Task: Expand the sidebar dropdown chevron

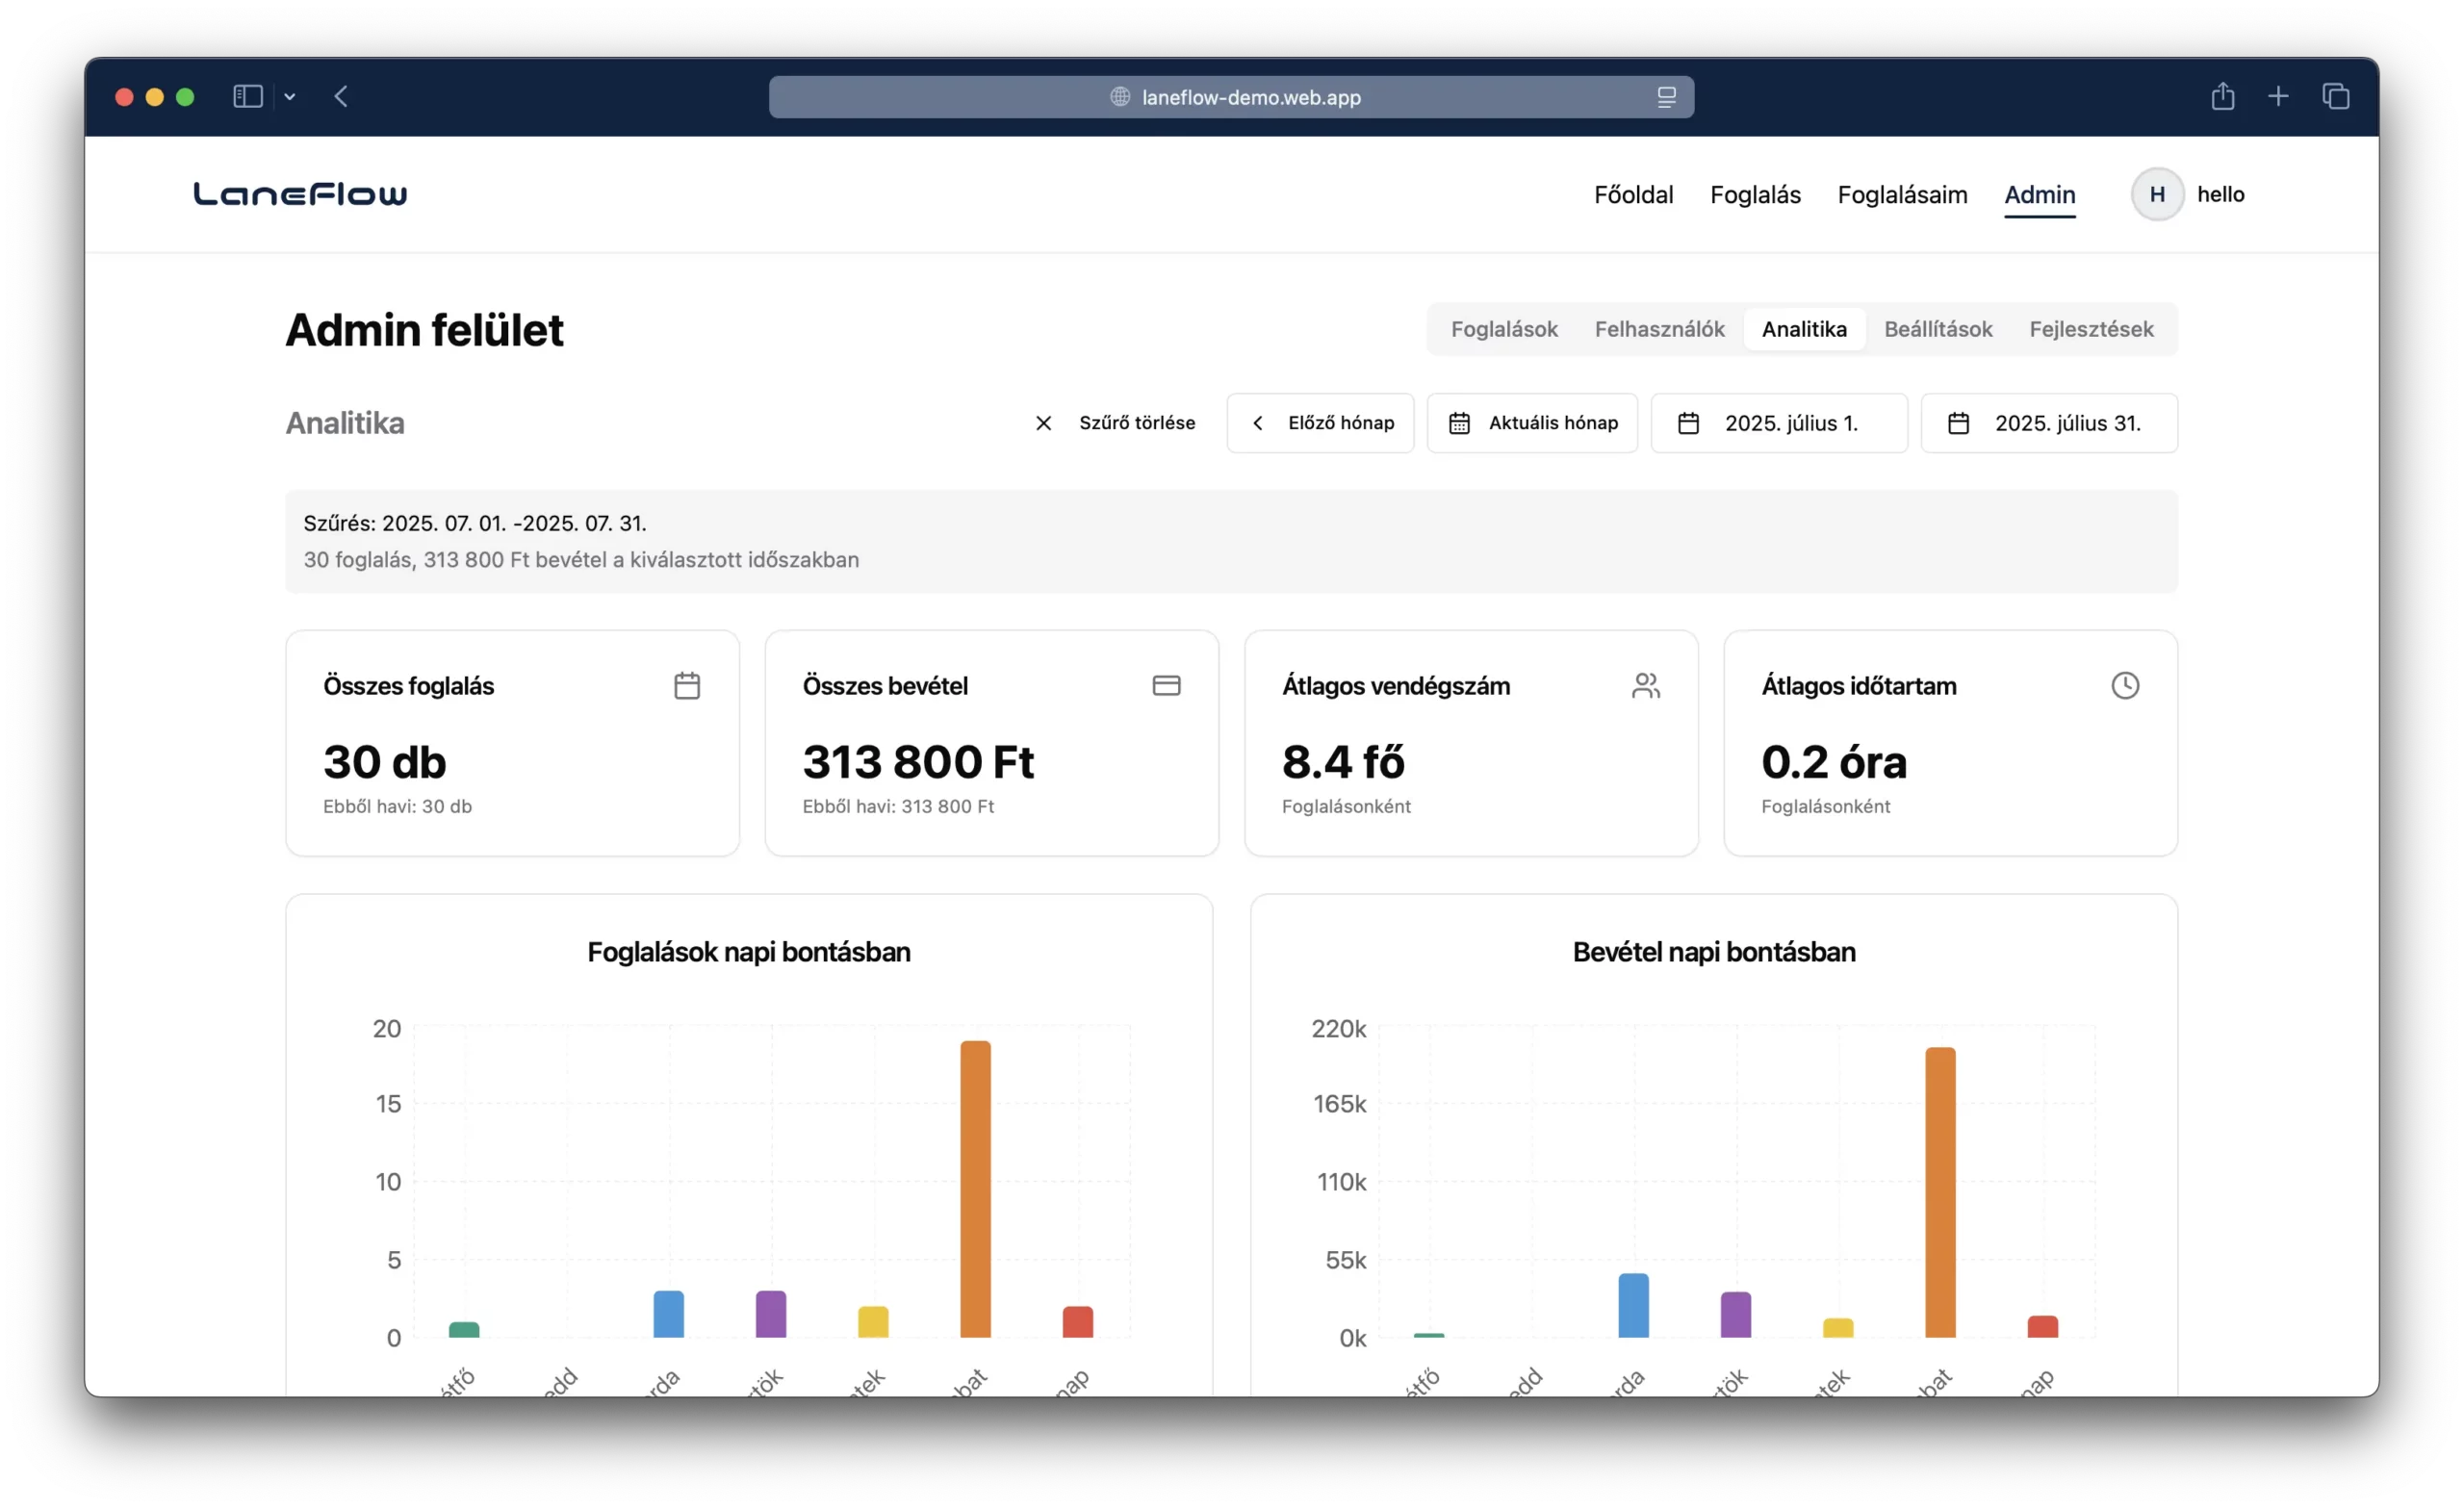Action: tap(290, 97)
